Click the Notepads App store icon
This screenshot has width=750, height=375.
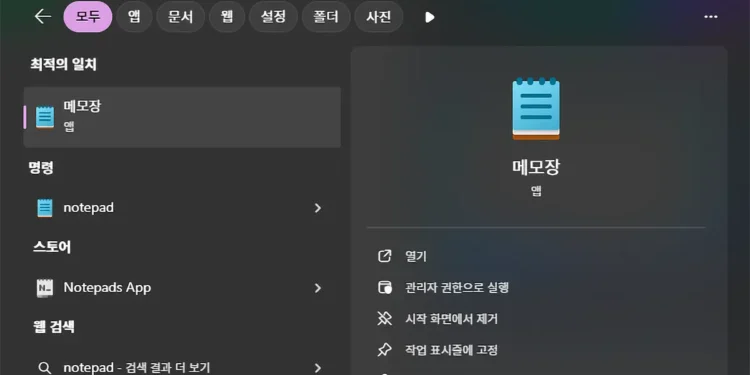click(45, 288)
